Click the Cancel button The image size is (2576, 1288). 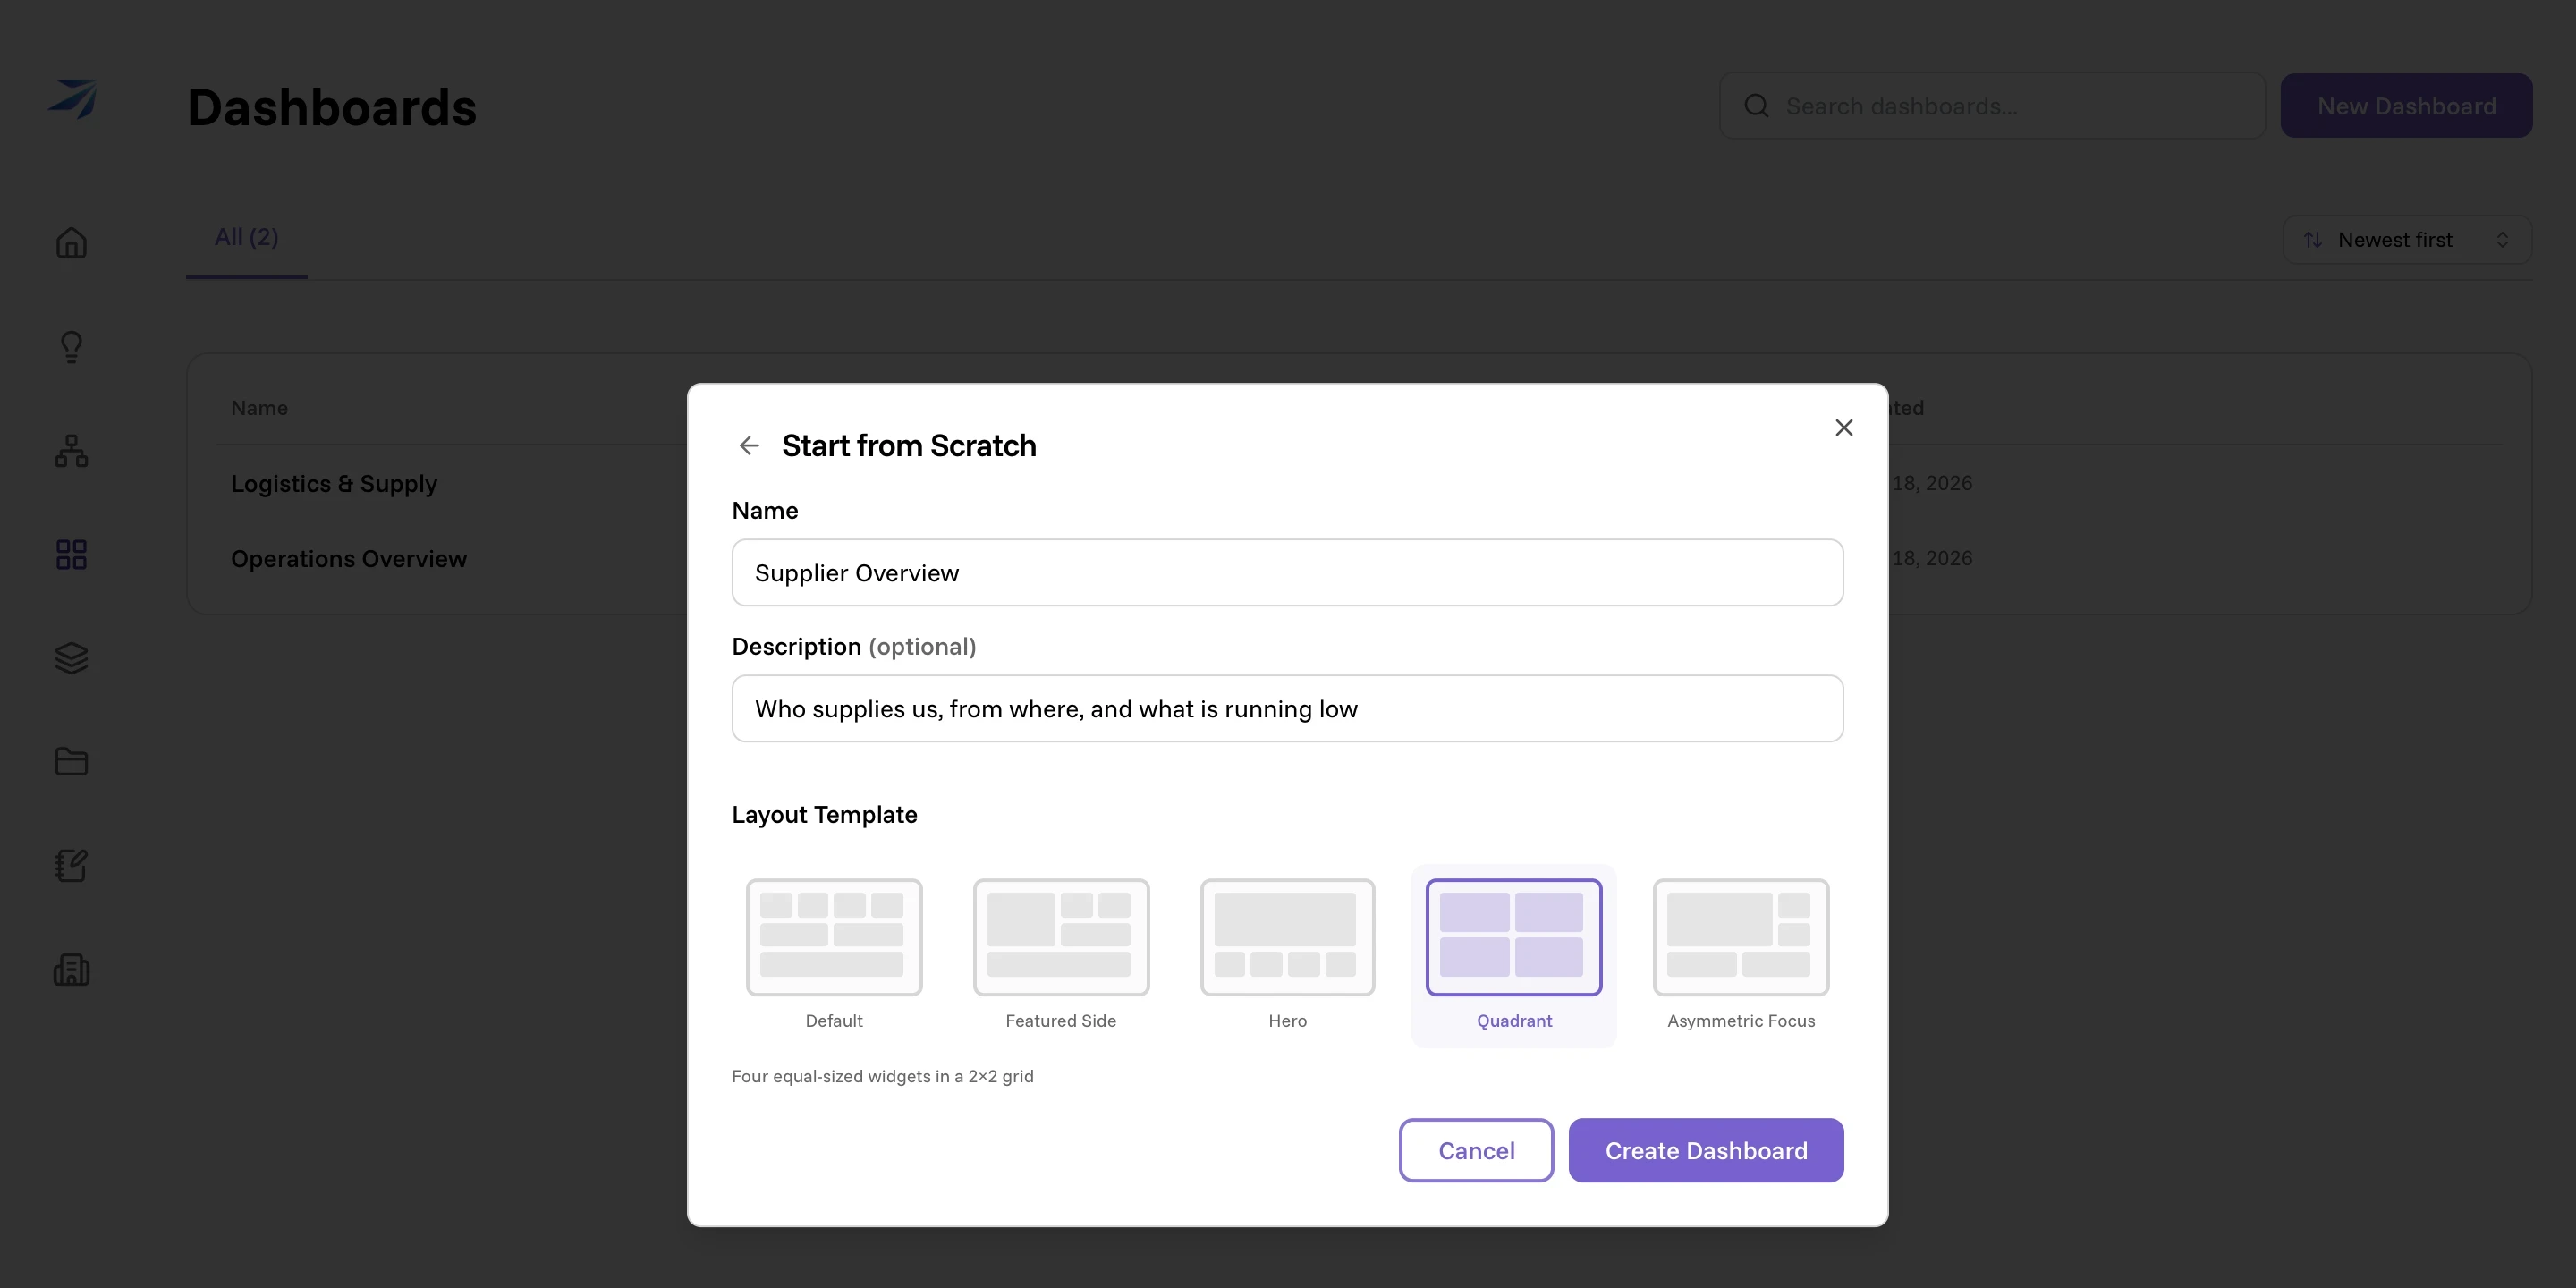point(1476,1151)
